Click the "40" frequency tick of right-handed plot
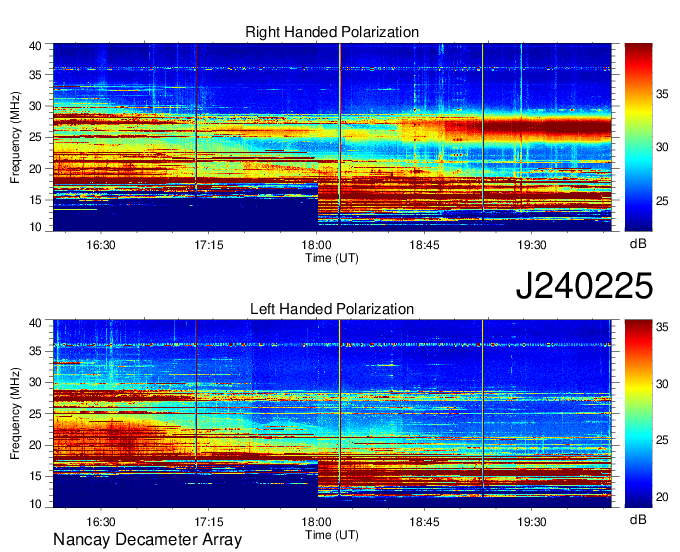680x552 pixels. coord(36,46)
